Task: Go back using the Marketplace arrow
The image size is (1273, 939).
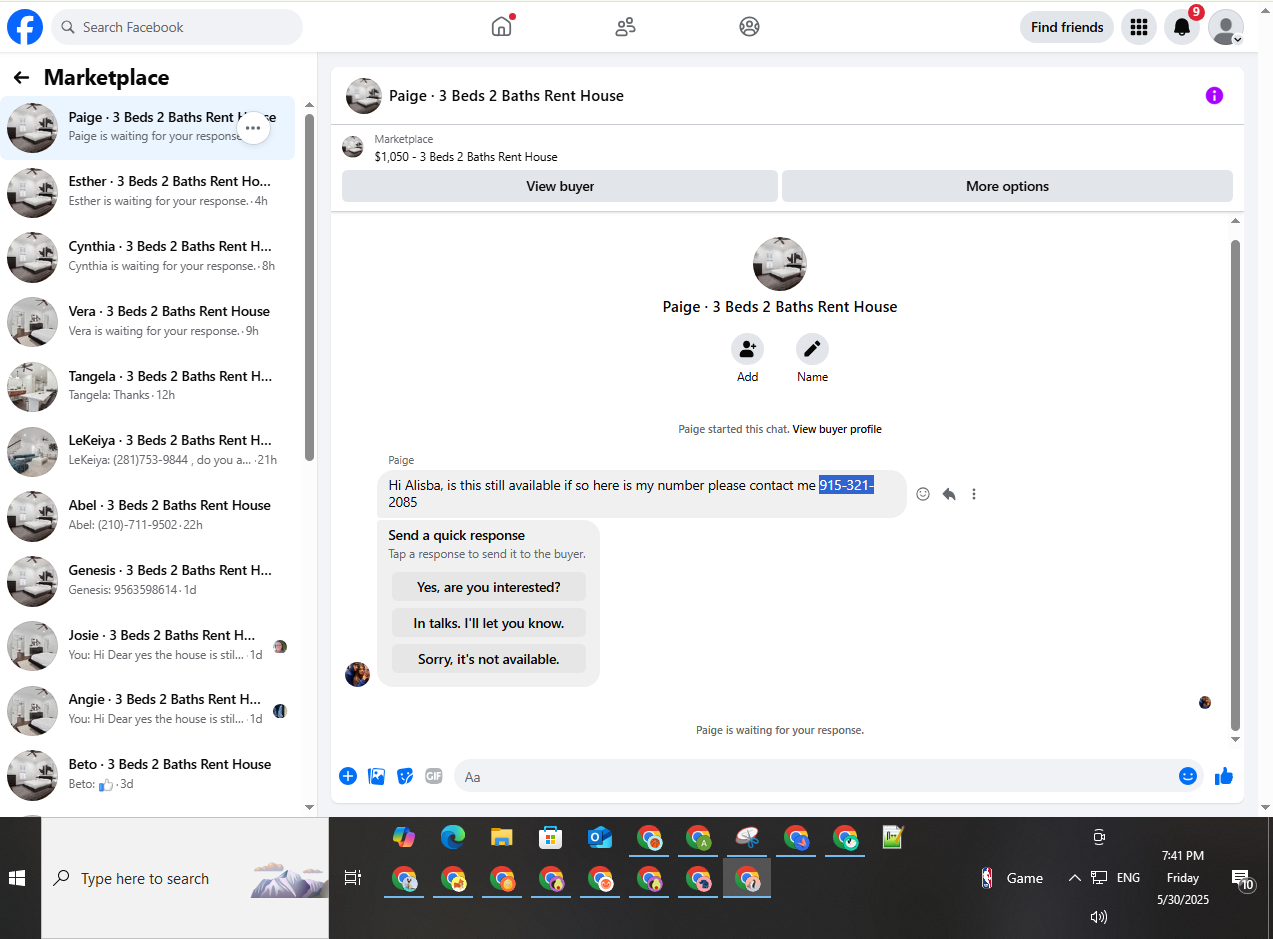Action: pos(21,78)
